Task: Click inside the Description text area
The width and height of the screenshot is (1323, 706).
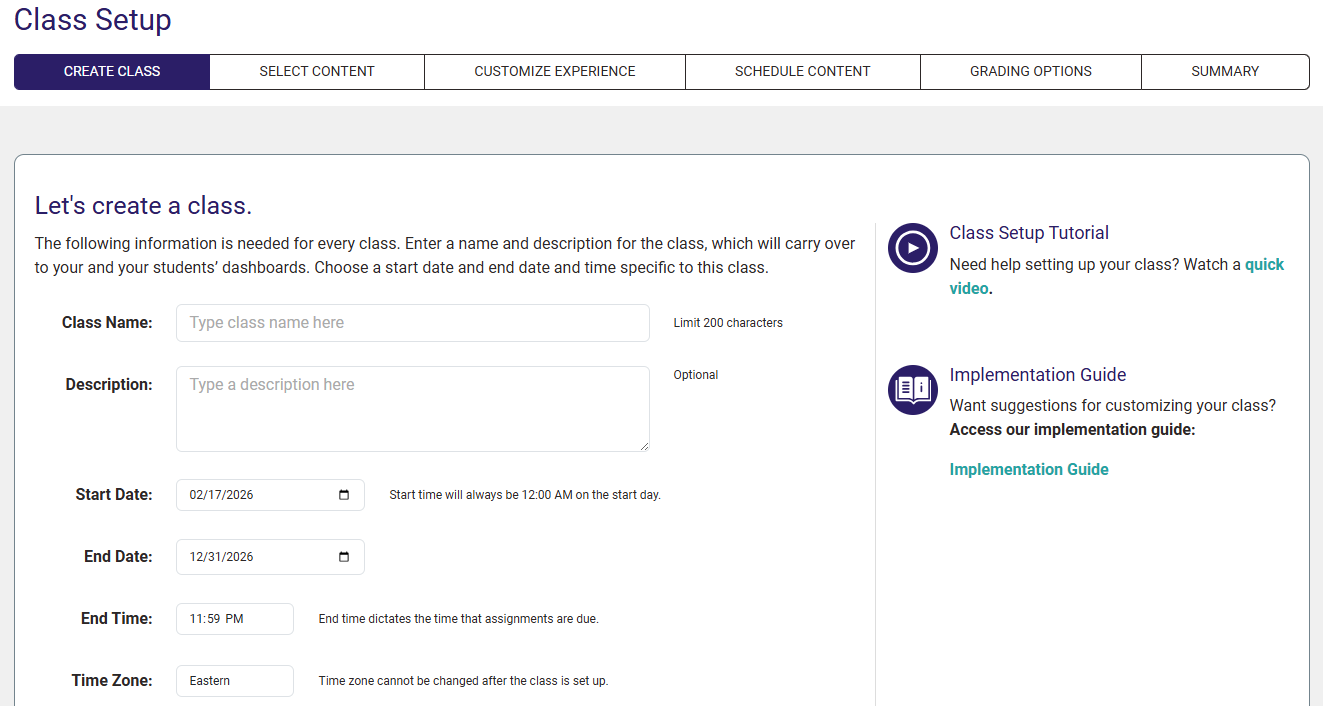Action: 412,408
